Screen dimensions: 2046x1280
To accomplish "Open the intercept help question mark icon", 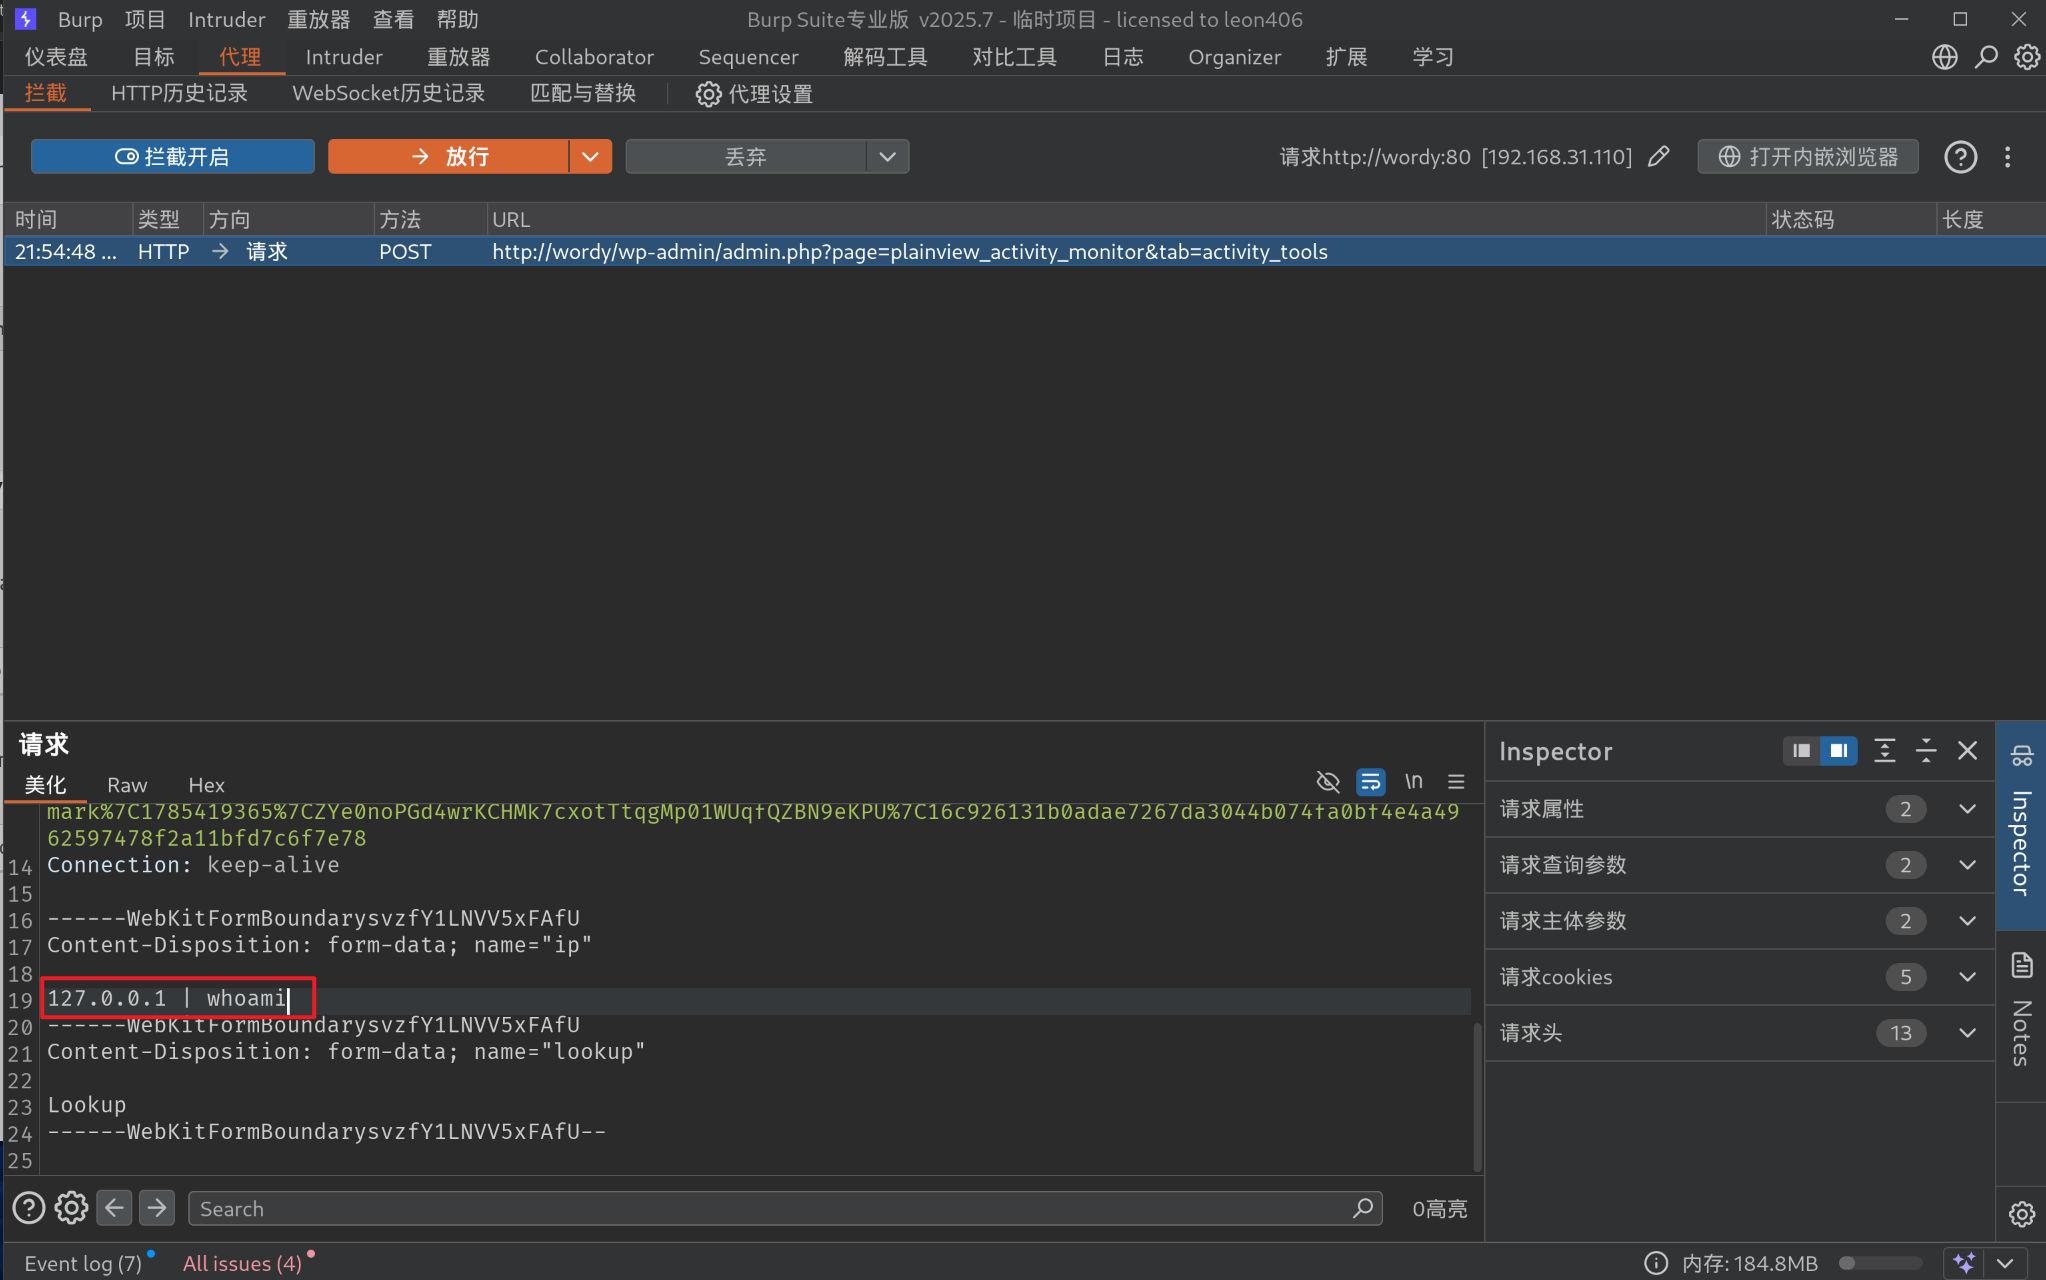I will pos(1960,157).
